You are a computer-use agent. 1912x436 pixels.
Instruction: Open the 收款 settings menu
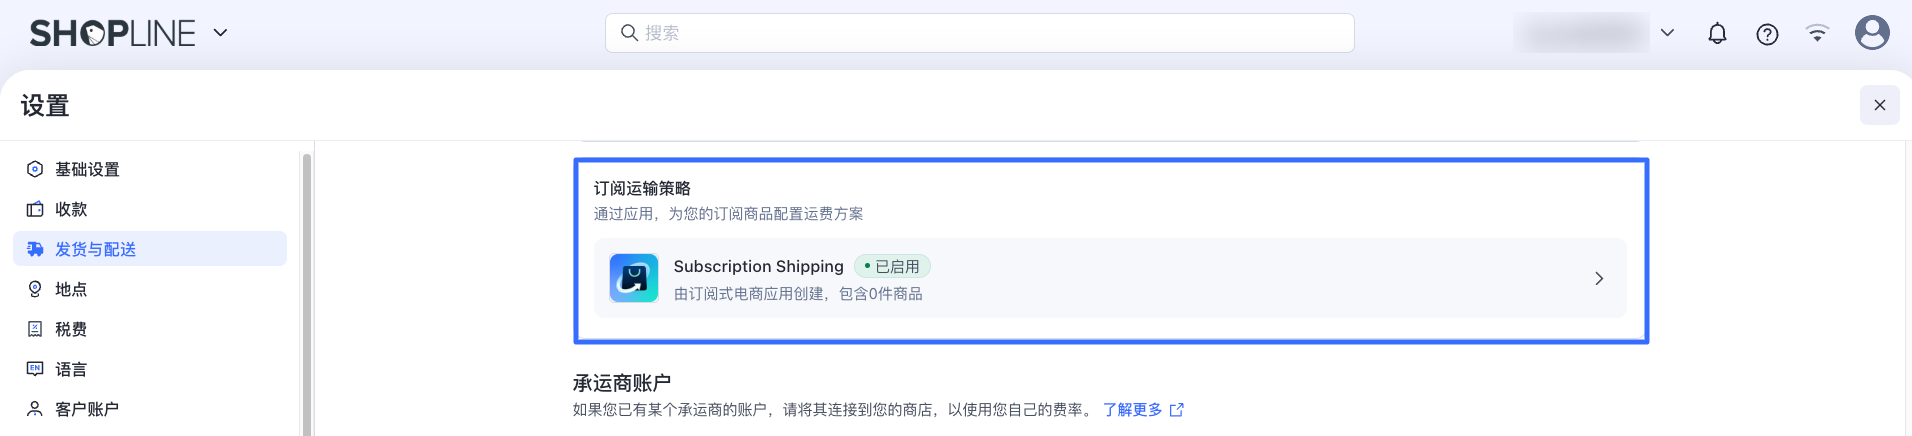point(71,209)
